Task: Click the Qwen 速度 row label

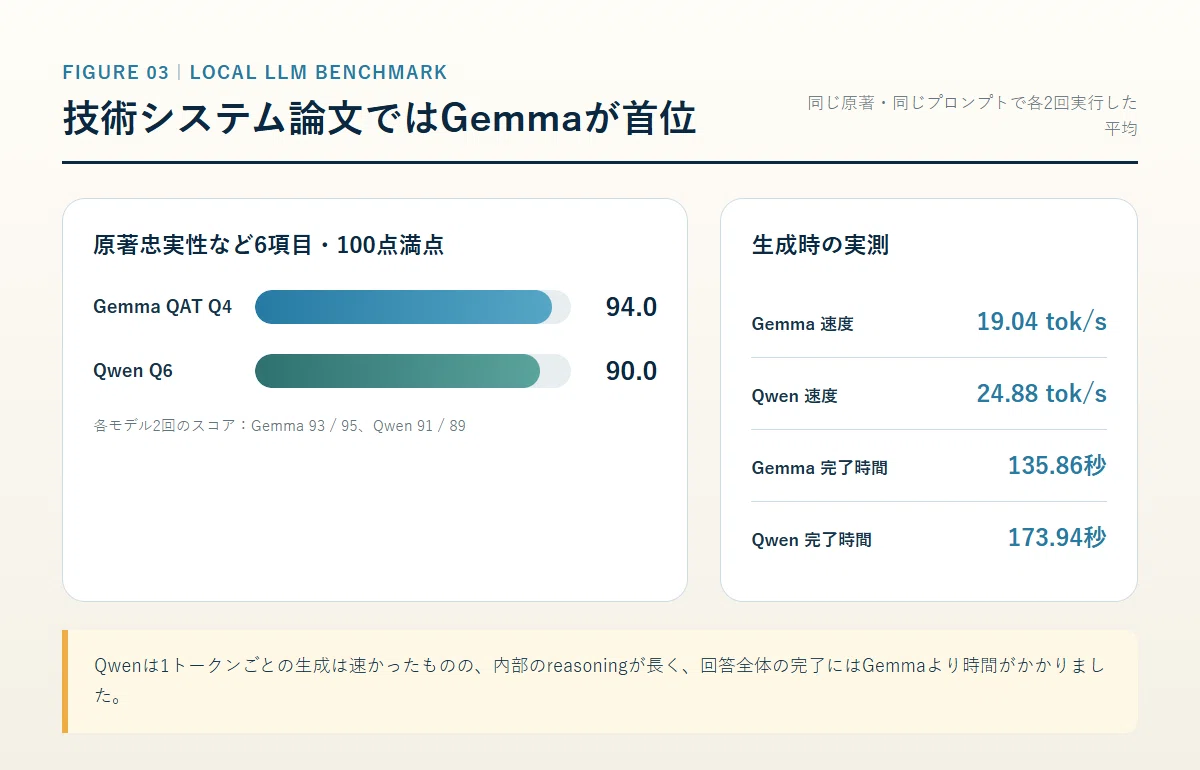Action: (794, 396)
